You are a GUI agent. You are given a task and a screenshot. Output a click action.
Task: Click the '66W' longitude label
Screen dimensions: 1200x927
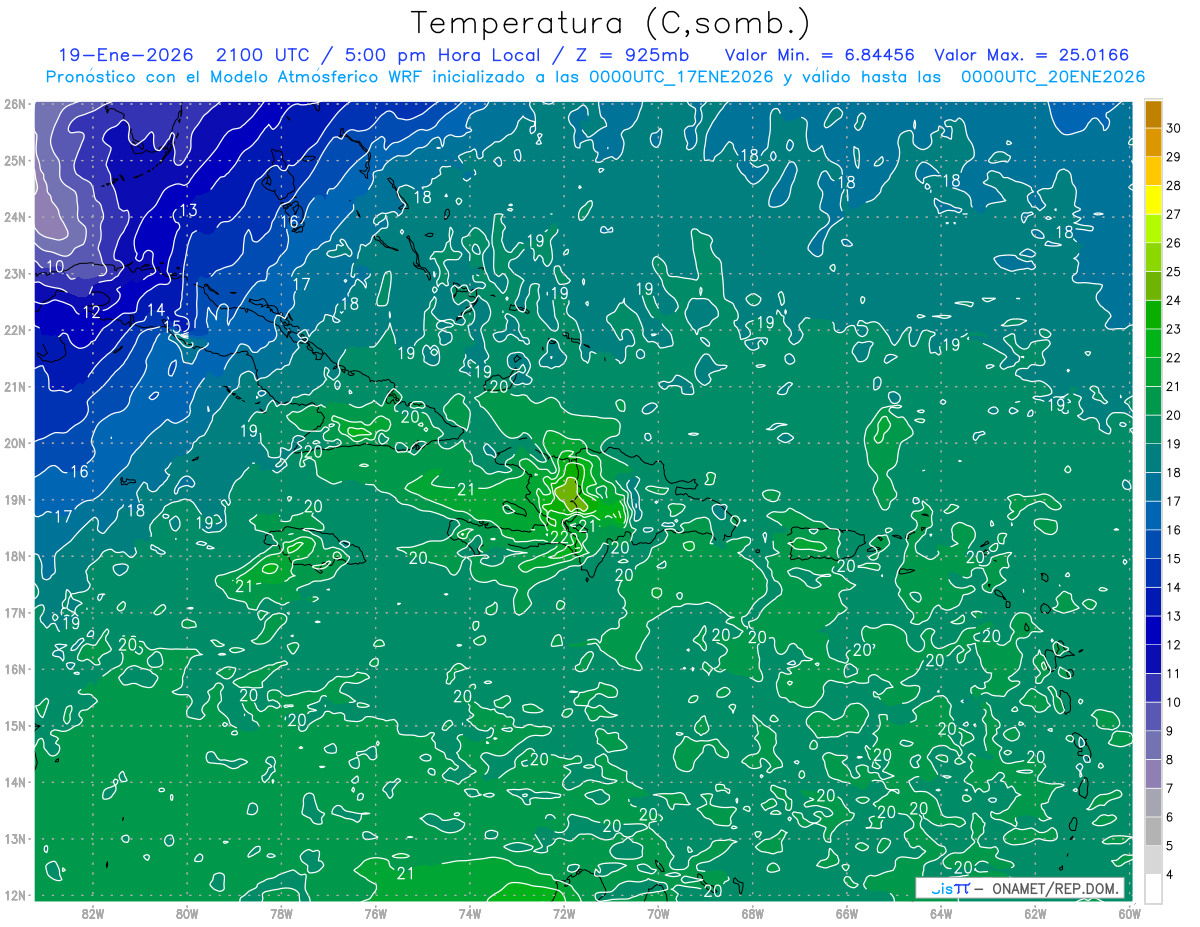click(846, 913)
